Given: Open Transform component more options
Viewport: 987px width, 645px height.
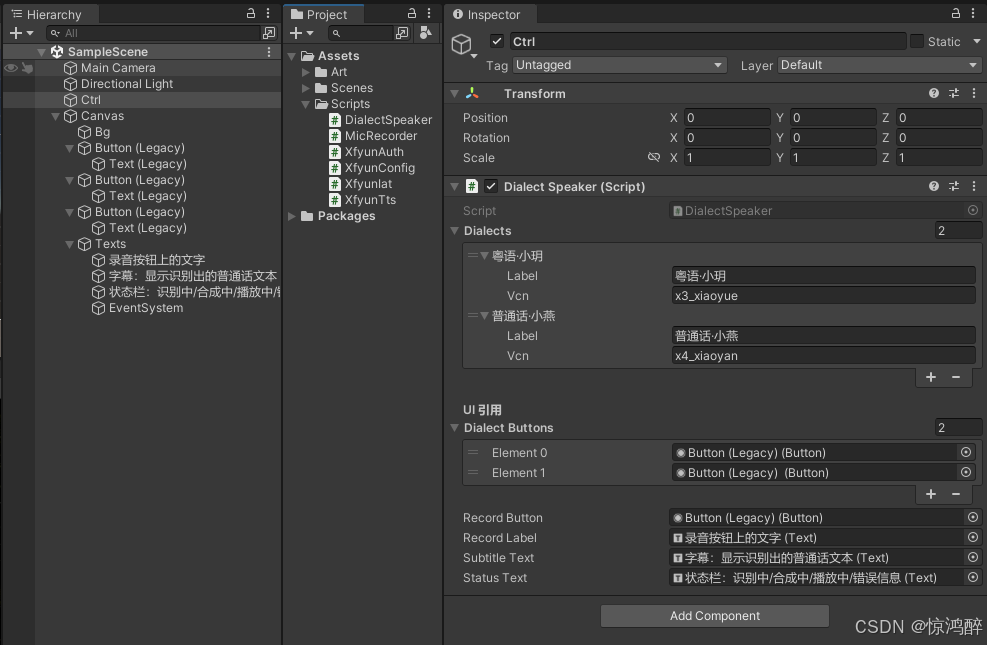Looking at the screenshot, I should (974, 93).
